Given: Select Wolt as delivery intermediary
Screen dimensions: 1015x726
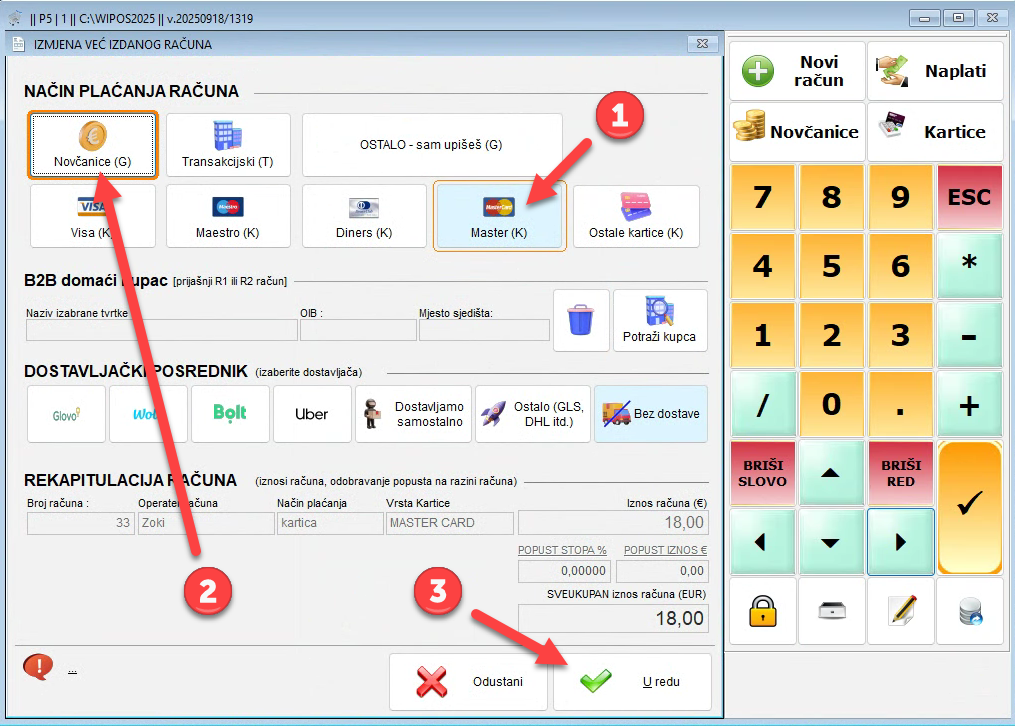Looking at the screenshot, I should (148, 414).
